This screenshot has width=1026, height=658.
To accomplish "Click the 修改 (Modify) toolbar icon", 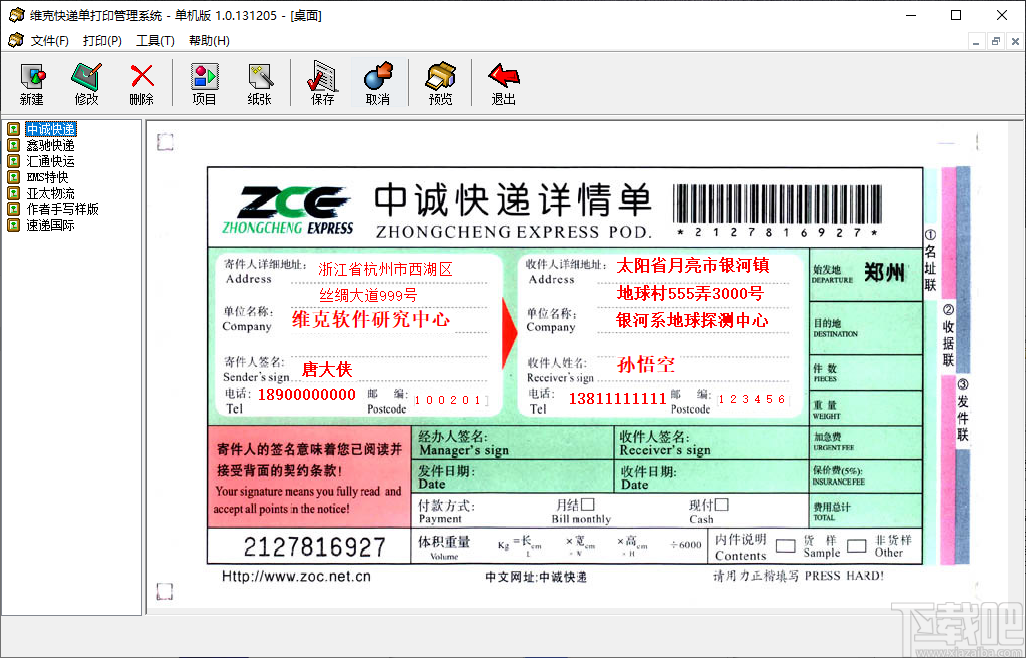I will click(86, 82).
